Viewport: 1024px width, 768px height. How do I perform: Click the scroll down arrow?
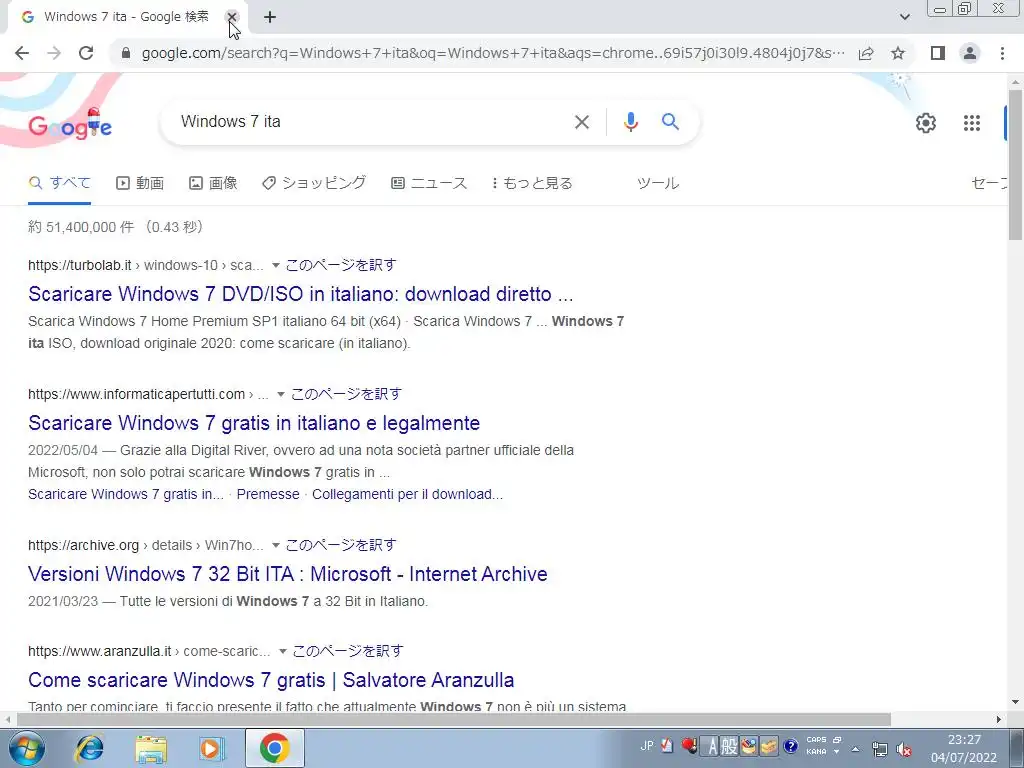tap(1016, 703)
